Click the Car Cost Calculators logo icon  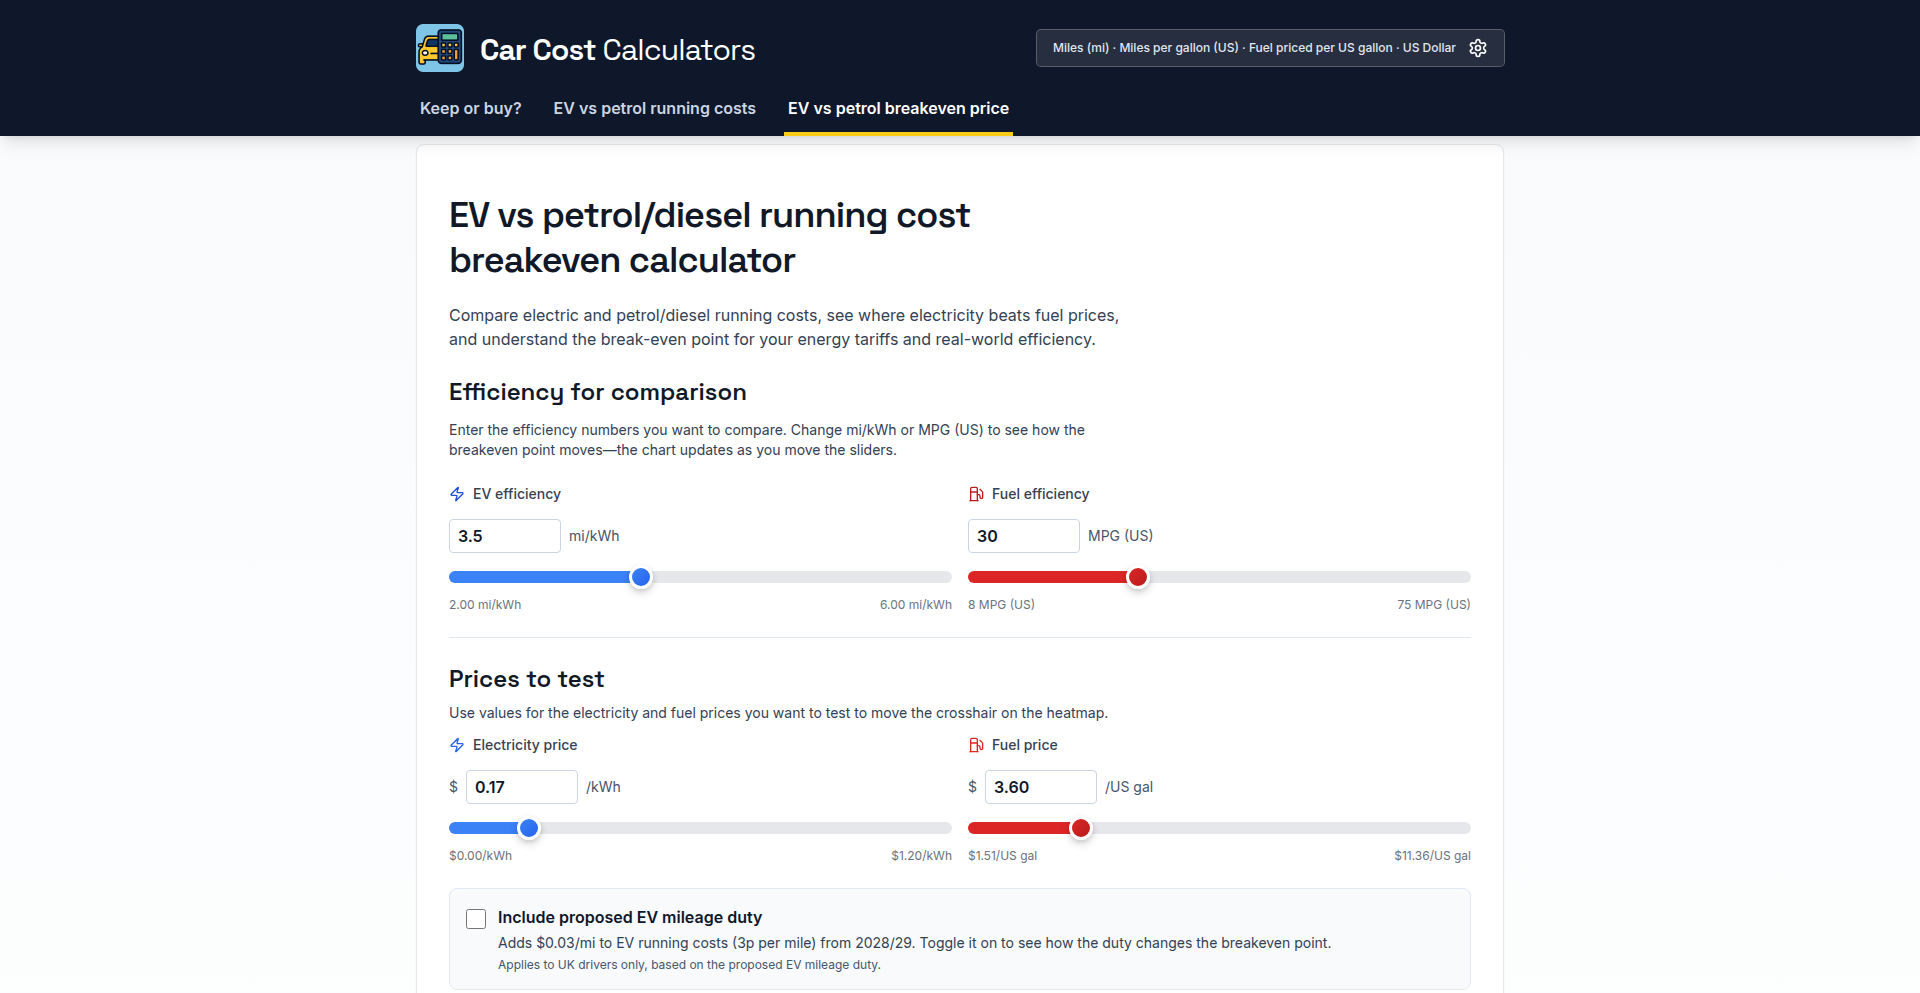tap(440, 48)
